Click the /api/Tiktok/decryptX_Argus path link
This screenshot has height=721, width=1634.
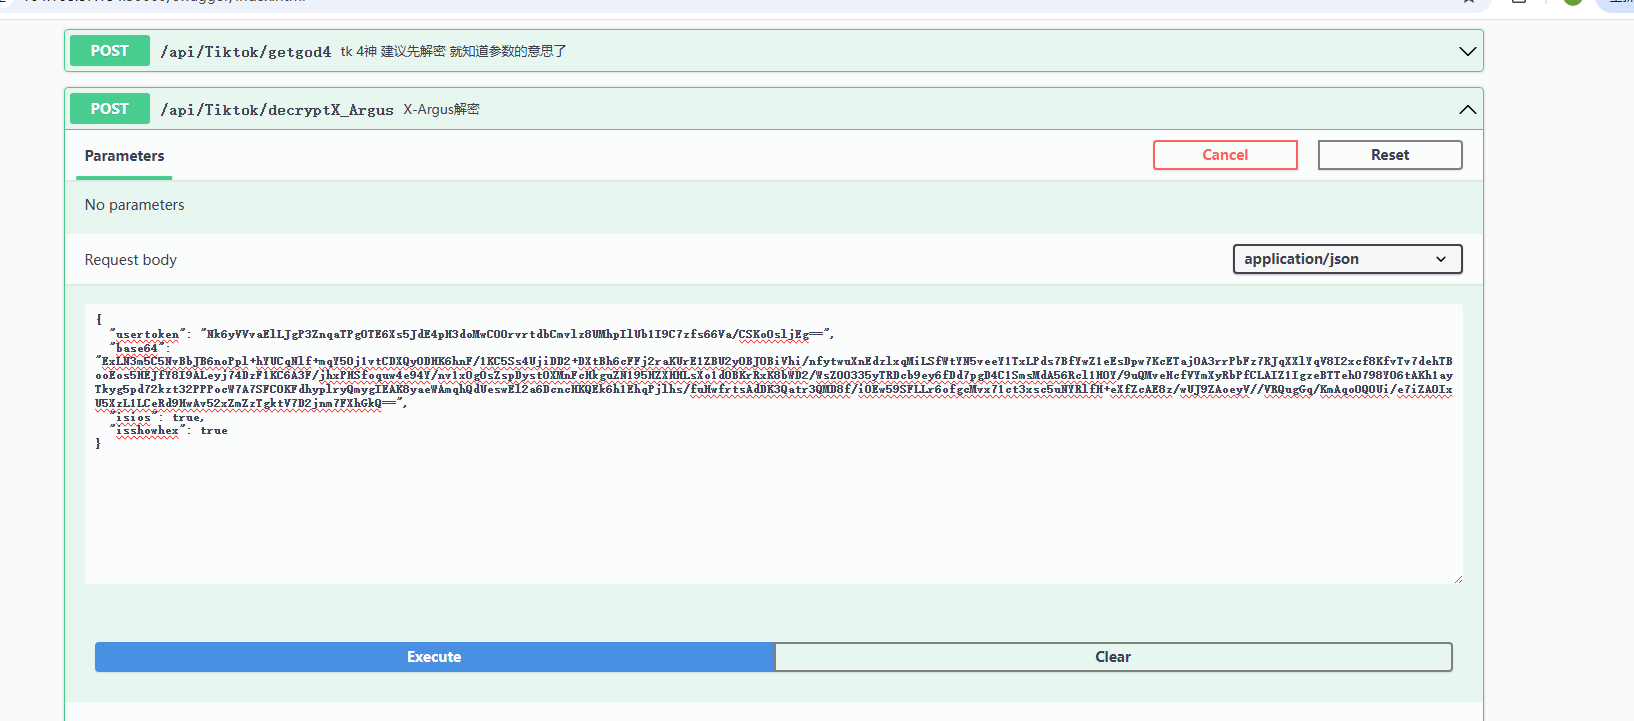[x=277, y=110]
